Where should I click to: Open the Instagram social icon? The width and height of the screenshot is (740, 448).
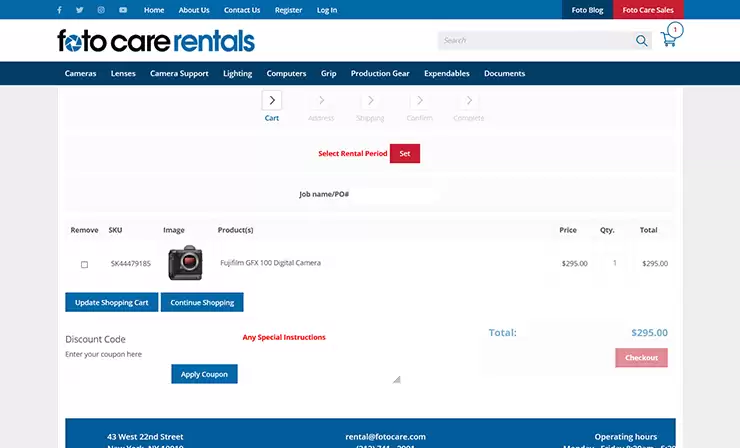tap(101, 10)
